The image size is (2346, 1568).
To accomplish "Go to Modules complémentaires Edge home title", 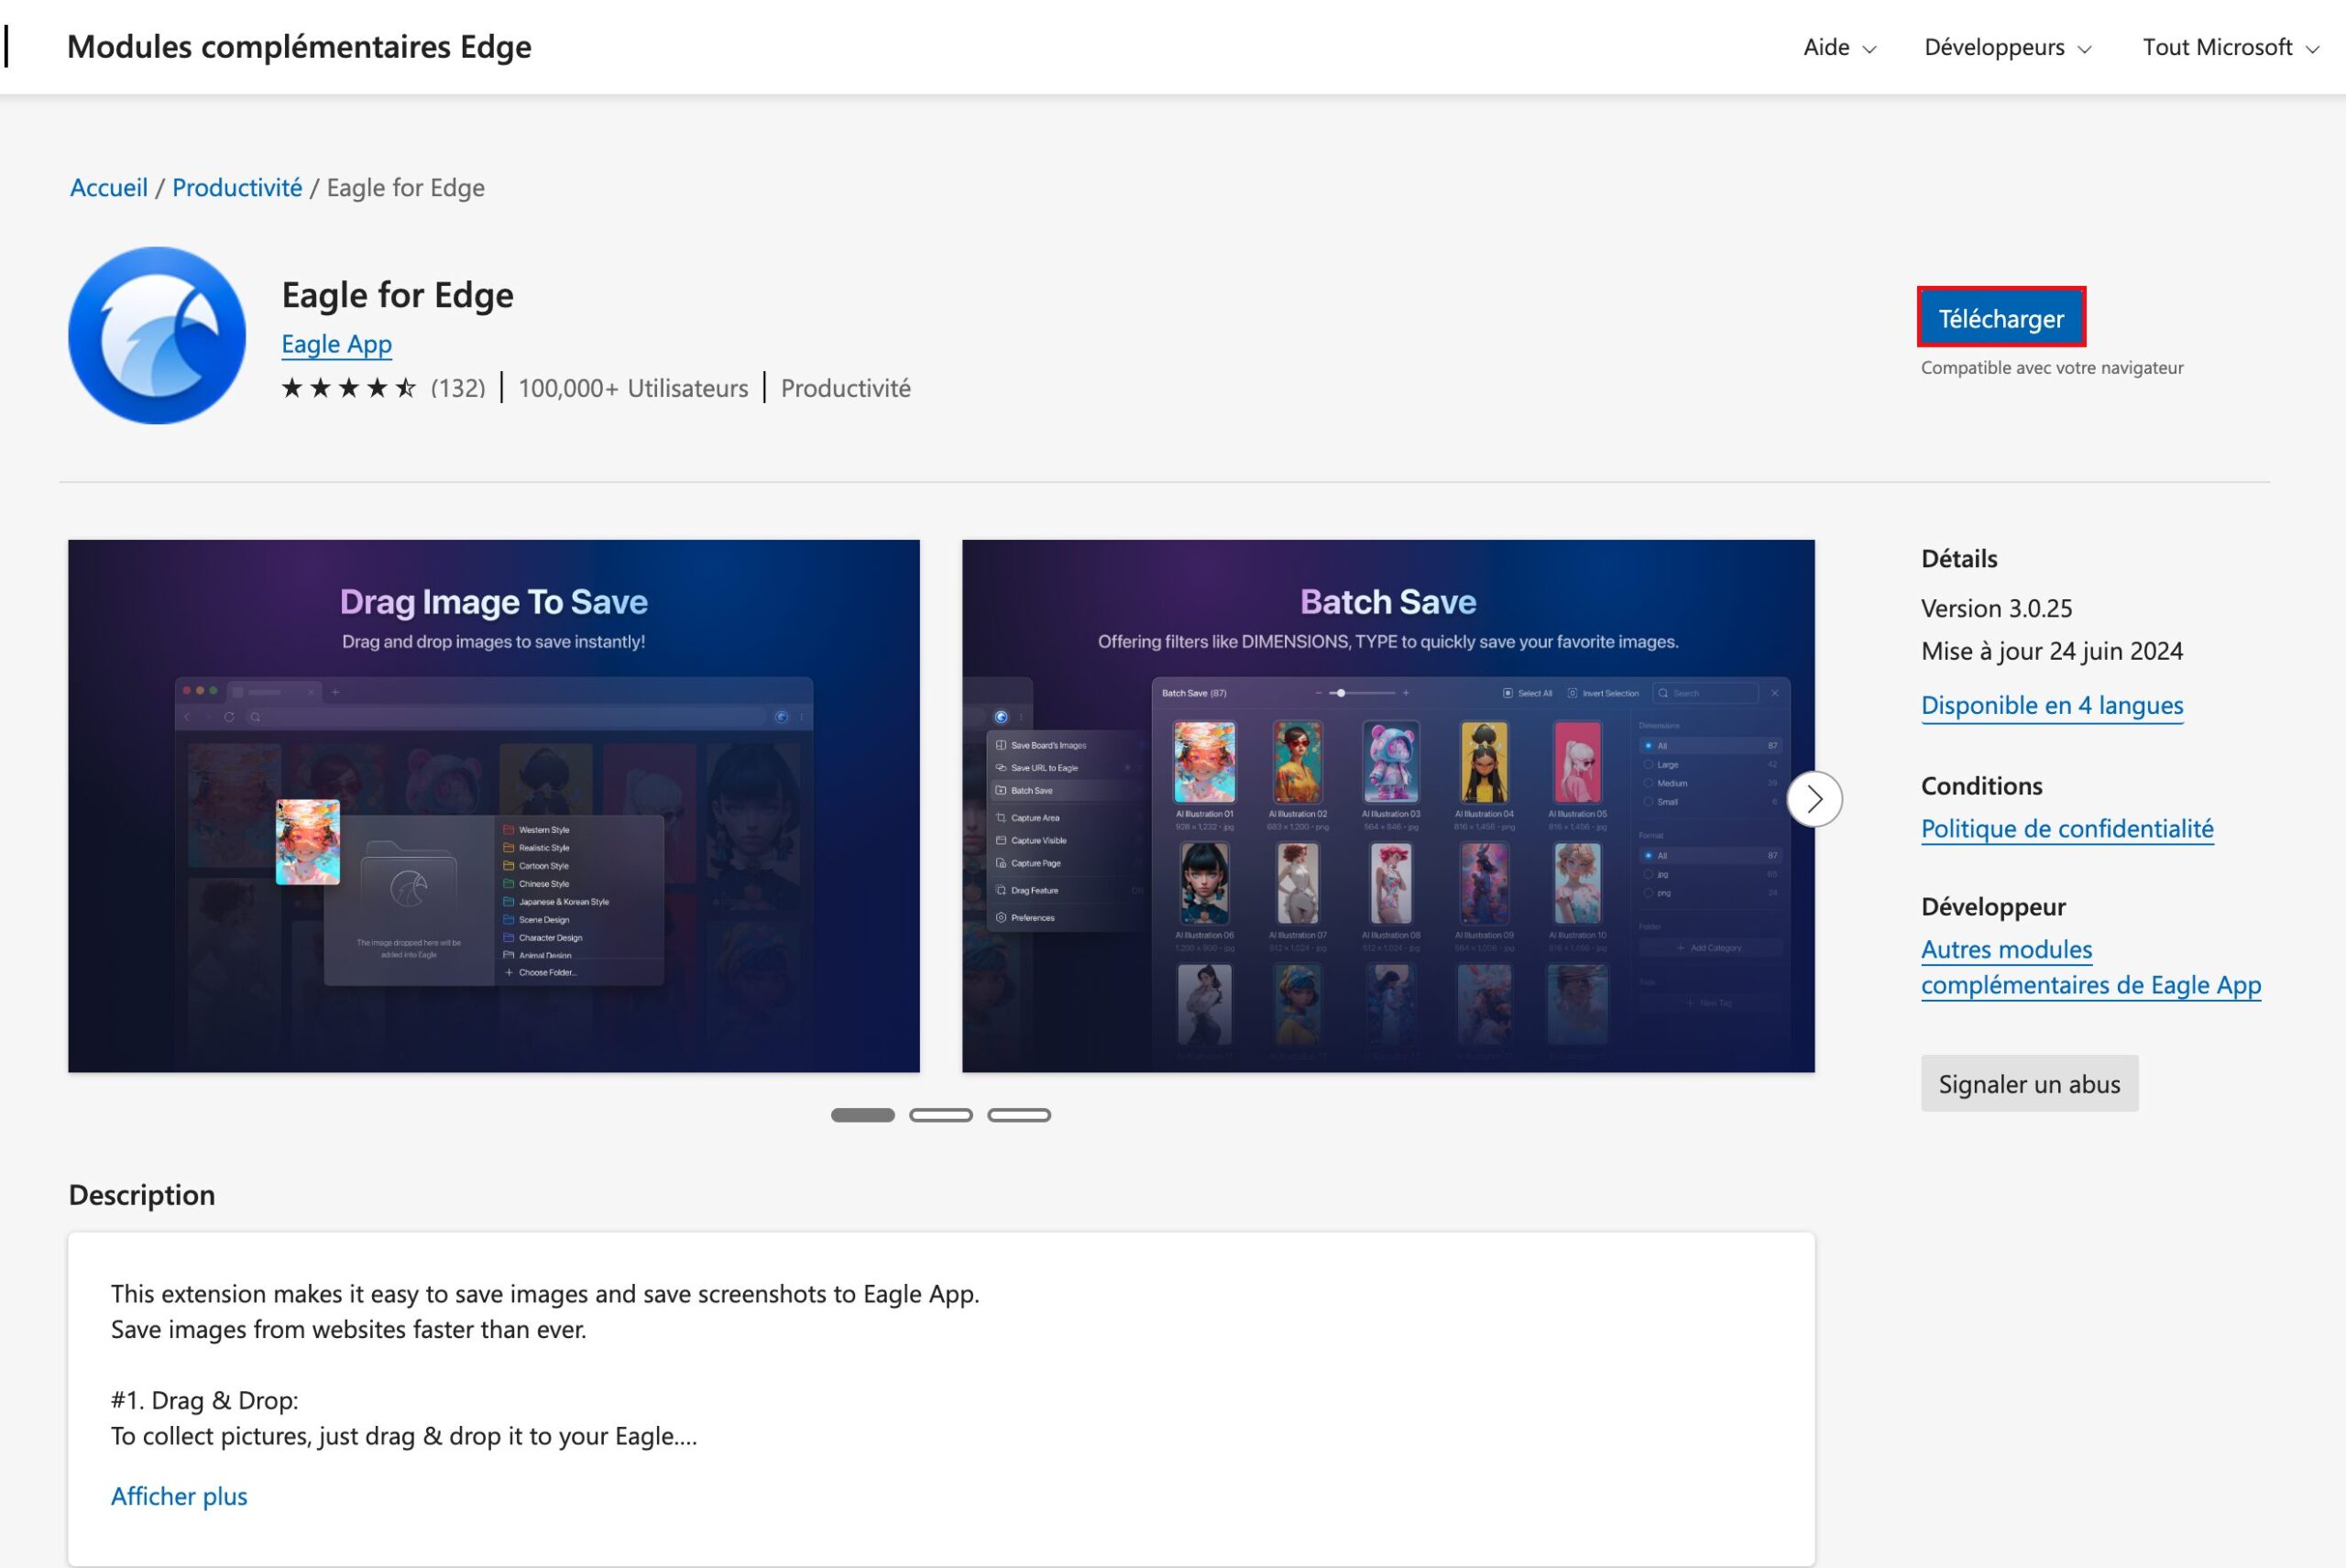I will tap(299, 47).
